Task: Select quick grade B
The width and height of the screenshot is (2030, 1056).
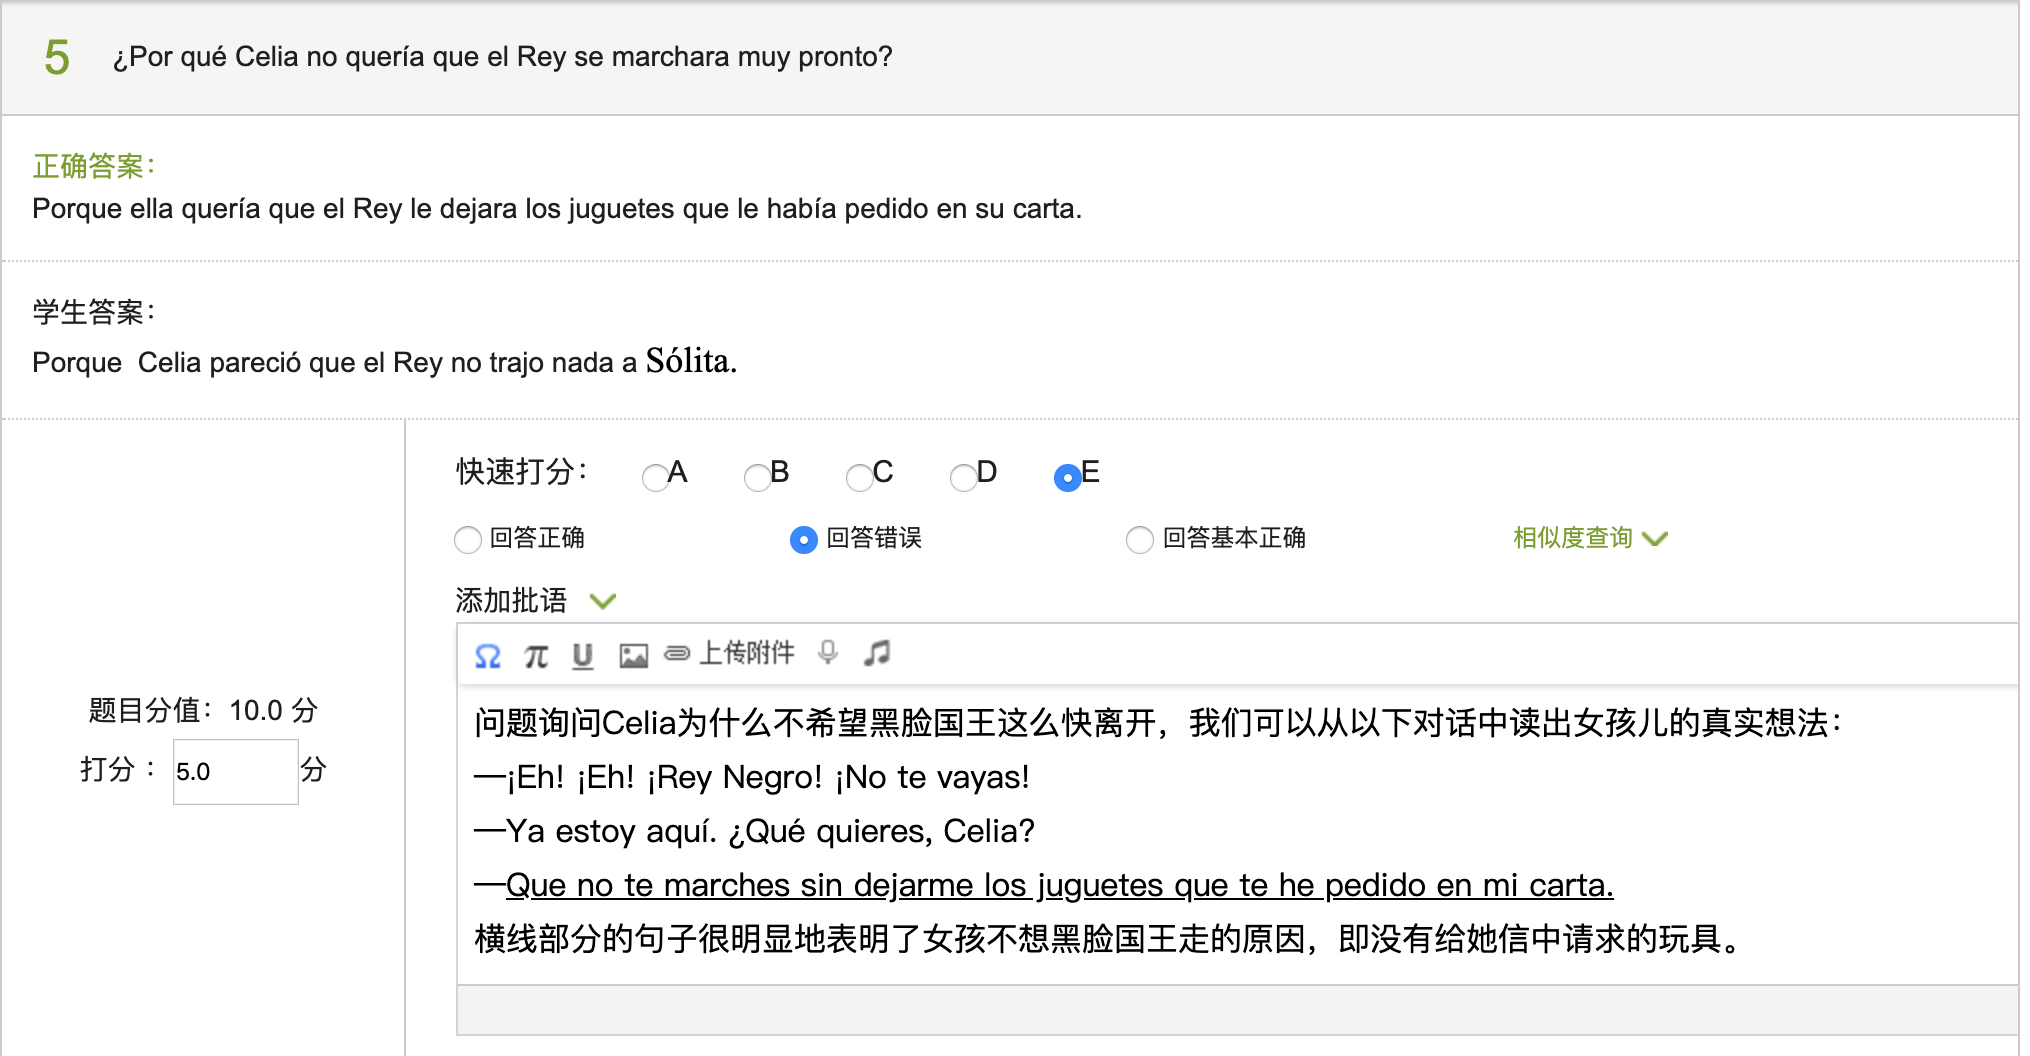Action: [757, 478]
